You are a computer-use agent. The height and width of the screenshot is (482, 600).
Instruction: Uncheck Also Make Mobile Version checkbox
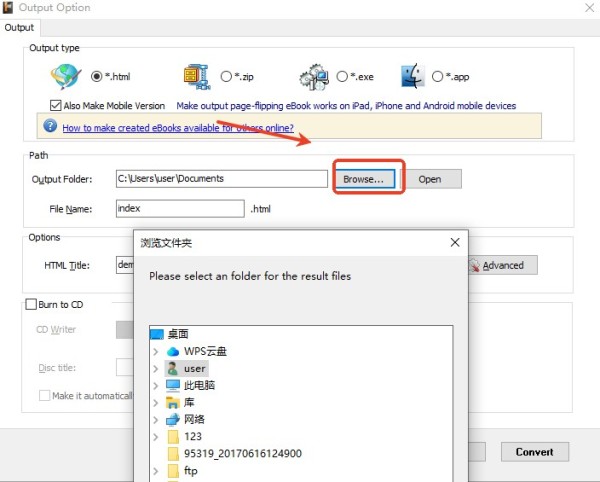click(x=55, y=106)
